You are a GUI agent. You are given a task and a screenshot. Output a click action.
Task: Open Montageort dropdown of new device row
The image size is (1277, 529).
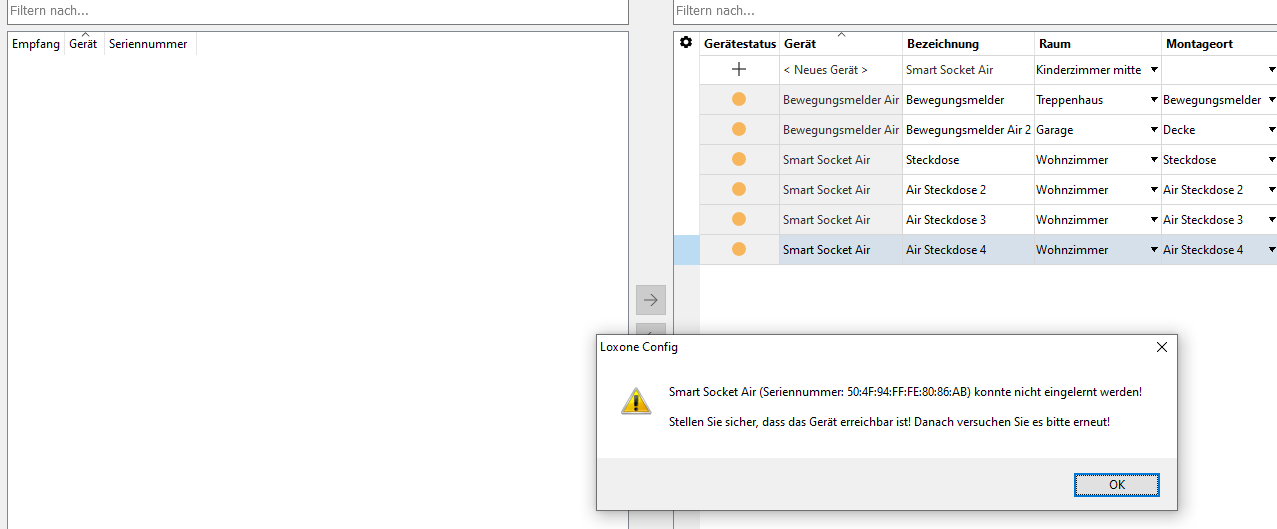(x=1271, y=70)
